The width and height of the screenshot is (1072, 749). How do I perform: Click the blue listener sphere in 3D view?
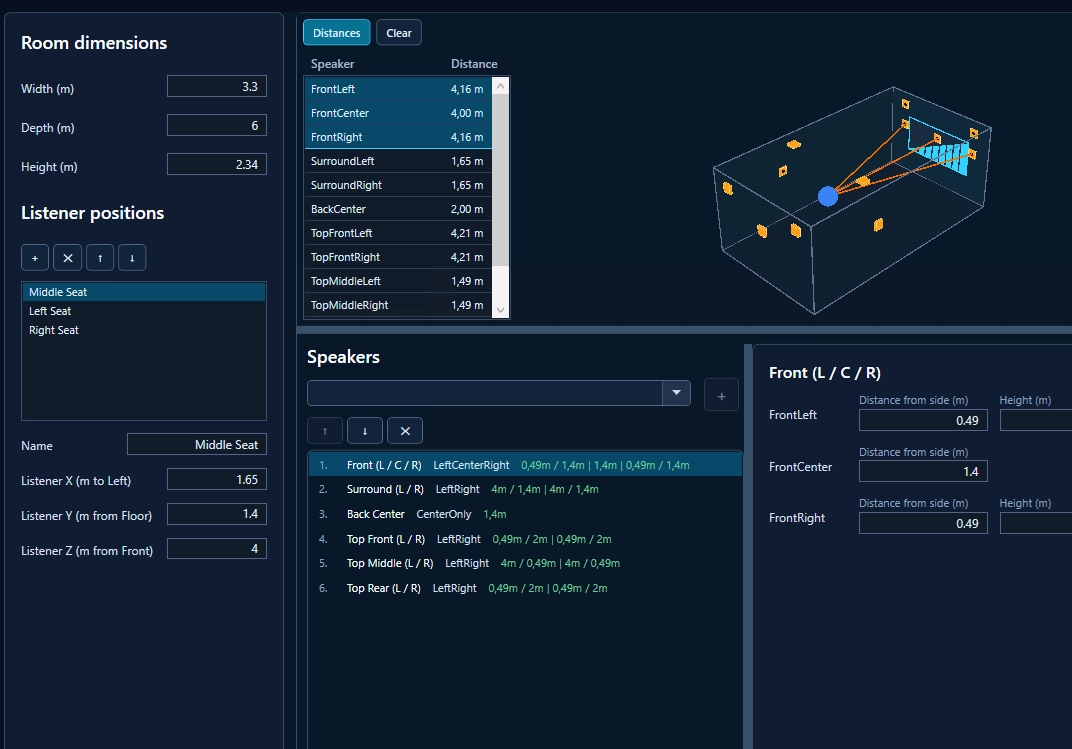[x=828, y=196]
